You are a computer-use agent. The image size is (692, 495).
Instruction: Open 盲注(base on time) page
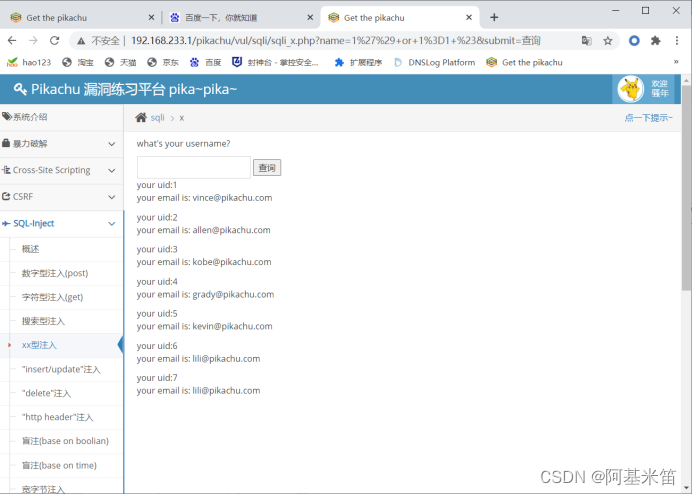point(61,465)
